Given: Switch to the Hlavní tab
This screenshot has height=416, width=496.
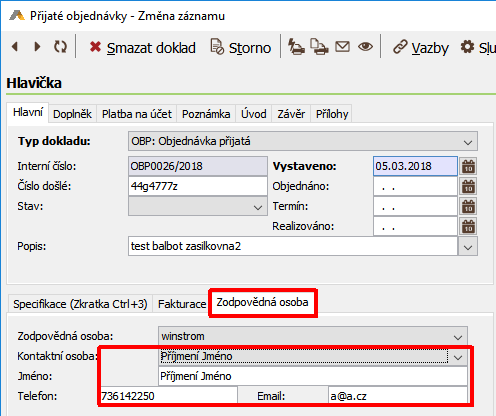Looking at the screenshot, I should click(x=28, y=112).
